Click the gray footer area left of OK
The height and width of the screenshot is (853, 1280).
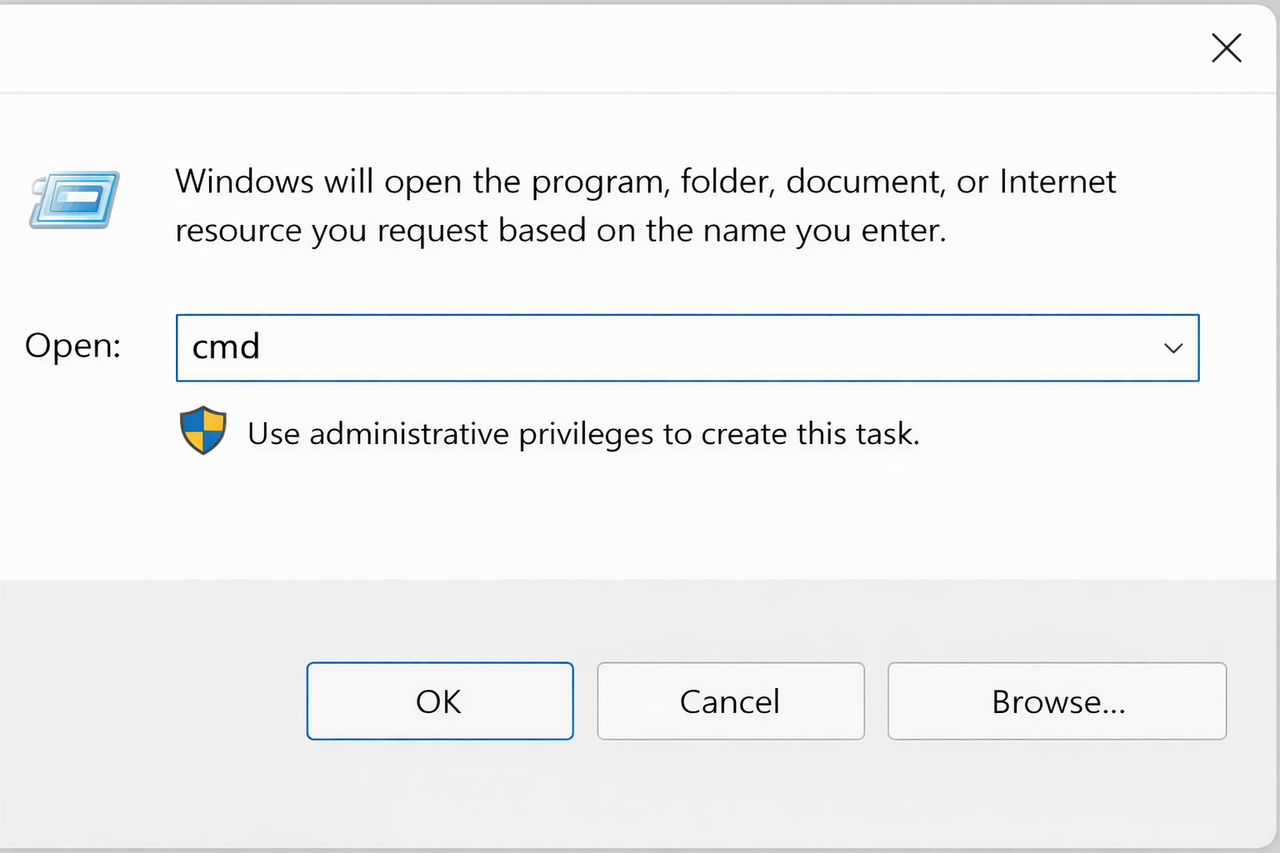point(150,701)
